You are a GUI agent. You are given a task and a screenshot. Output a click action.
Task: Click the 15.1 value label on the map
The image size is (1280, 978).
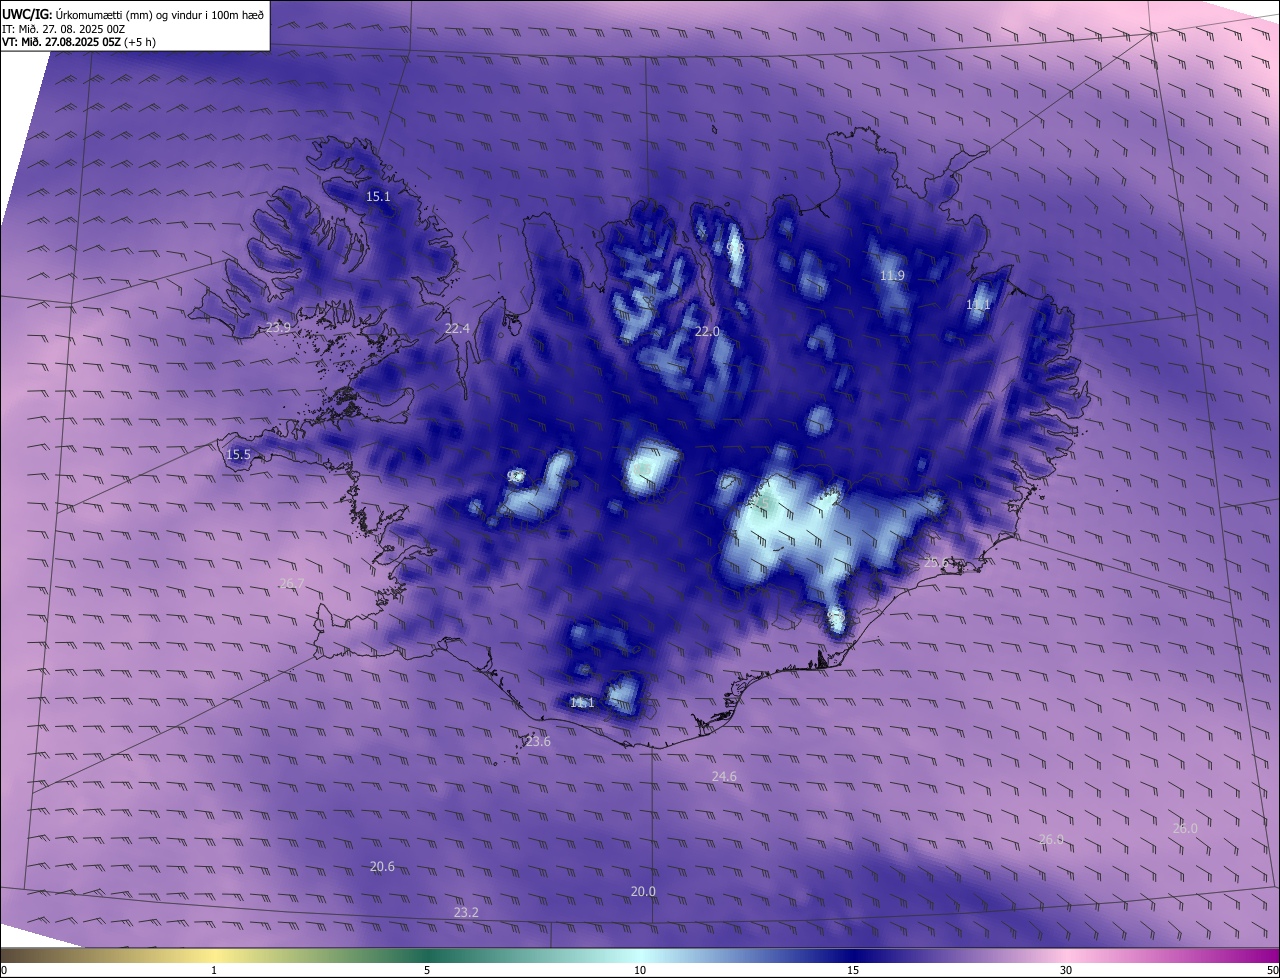point(378,197)
